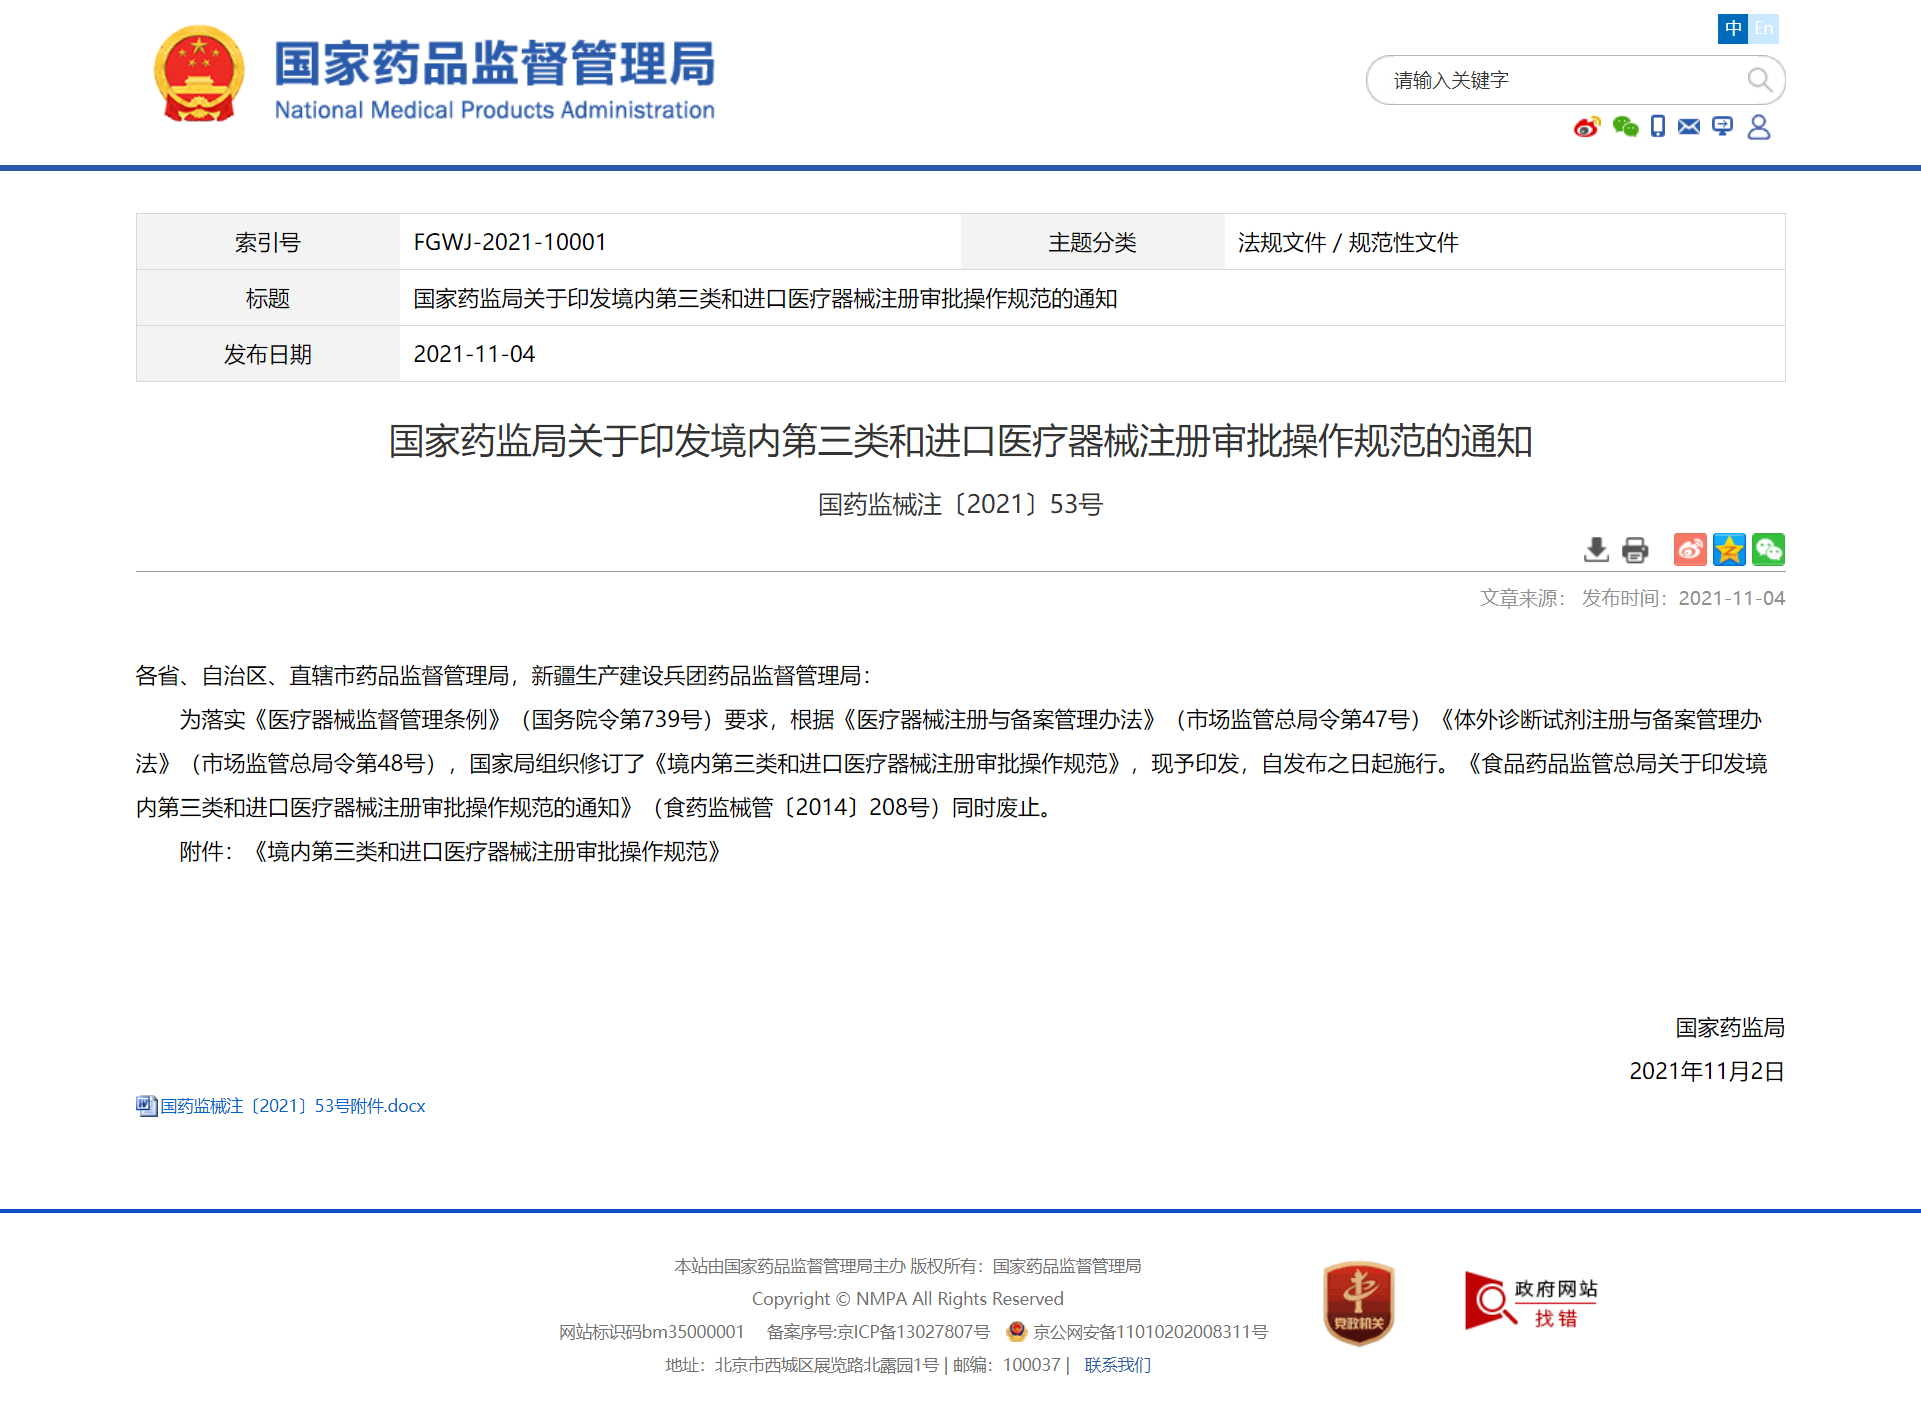This screenshot has height=1422, width=1921.
Task: Print the article with the printer icon
Action: coord(1635,550)
